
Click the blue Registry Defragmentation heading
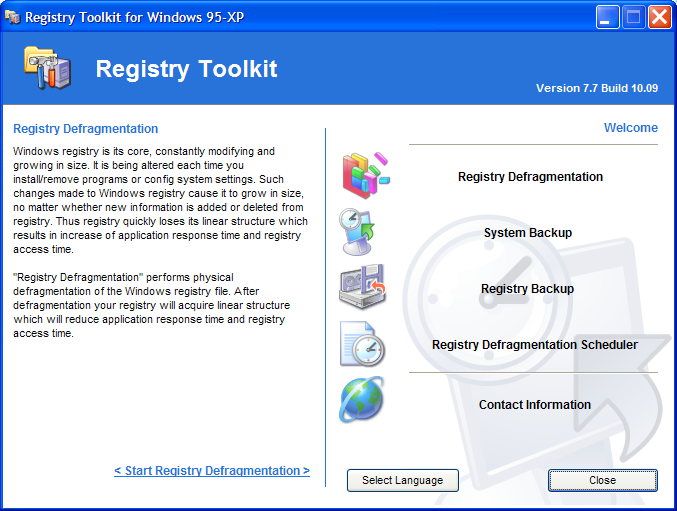coord(85,129)
